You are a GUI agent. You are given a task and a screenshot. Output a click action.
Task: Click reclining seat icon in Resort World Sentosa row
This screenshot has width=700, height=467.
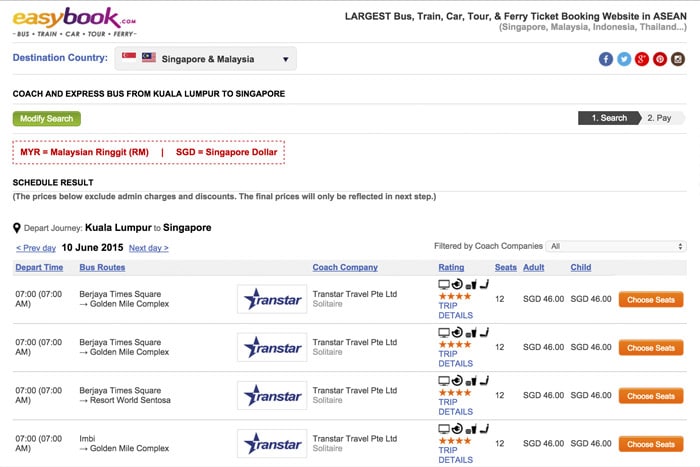tap(484, 380)
